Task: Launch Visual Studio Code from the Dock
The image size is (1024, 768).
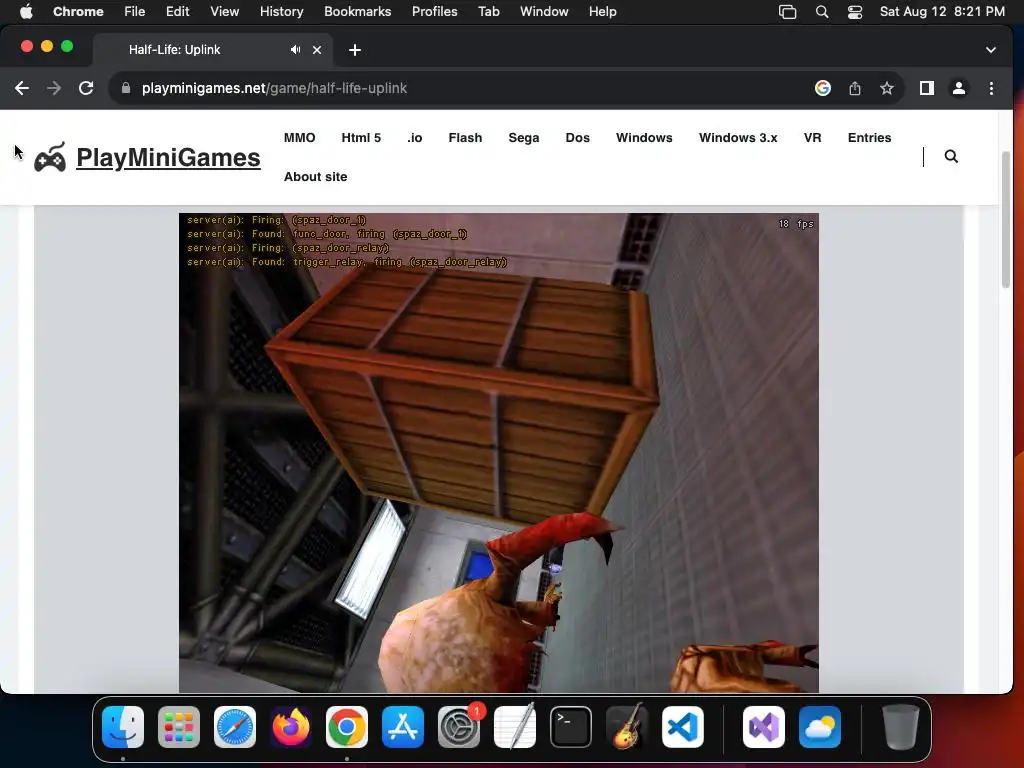Action: tap(683, 727)
